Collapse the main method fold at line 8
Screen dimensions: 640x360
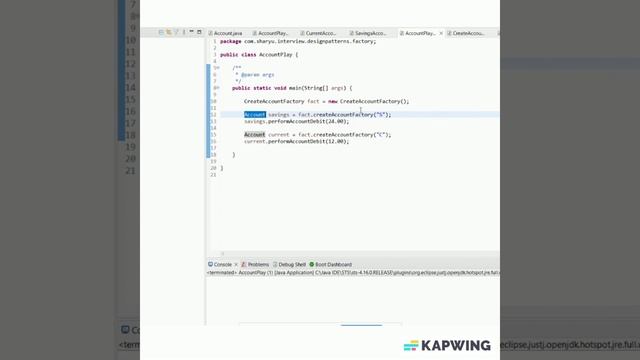217,88
